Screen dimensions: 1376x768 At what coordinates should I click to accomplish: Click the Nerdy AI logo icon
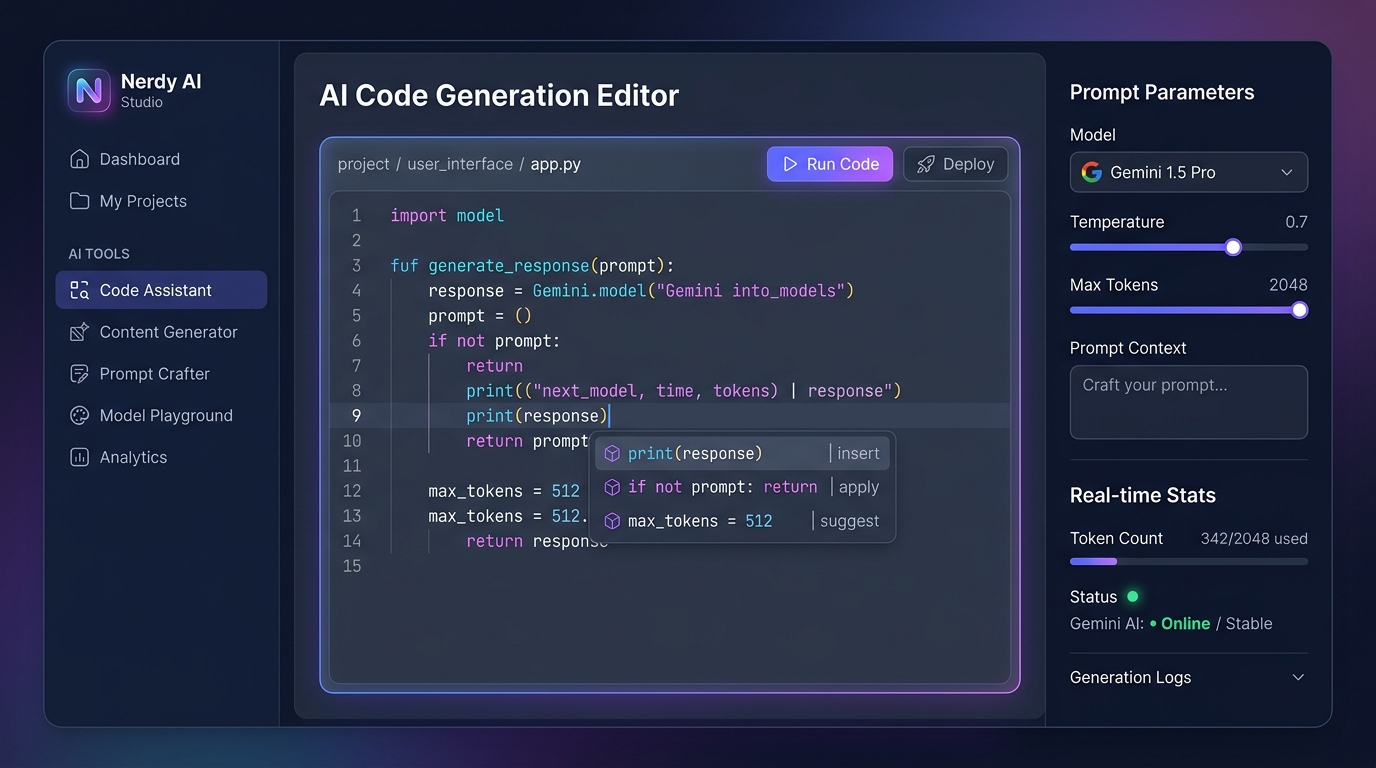89,91
